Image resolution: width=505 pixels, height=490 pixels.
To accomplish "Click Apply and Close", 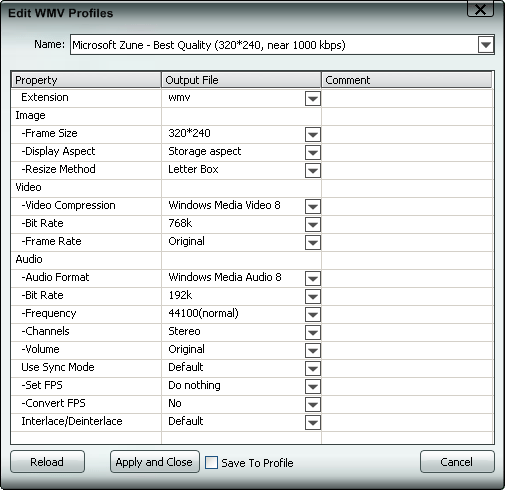I will tap(155, 462).
